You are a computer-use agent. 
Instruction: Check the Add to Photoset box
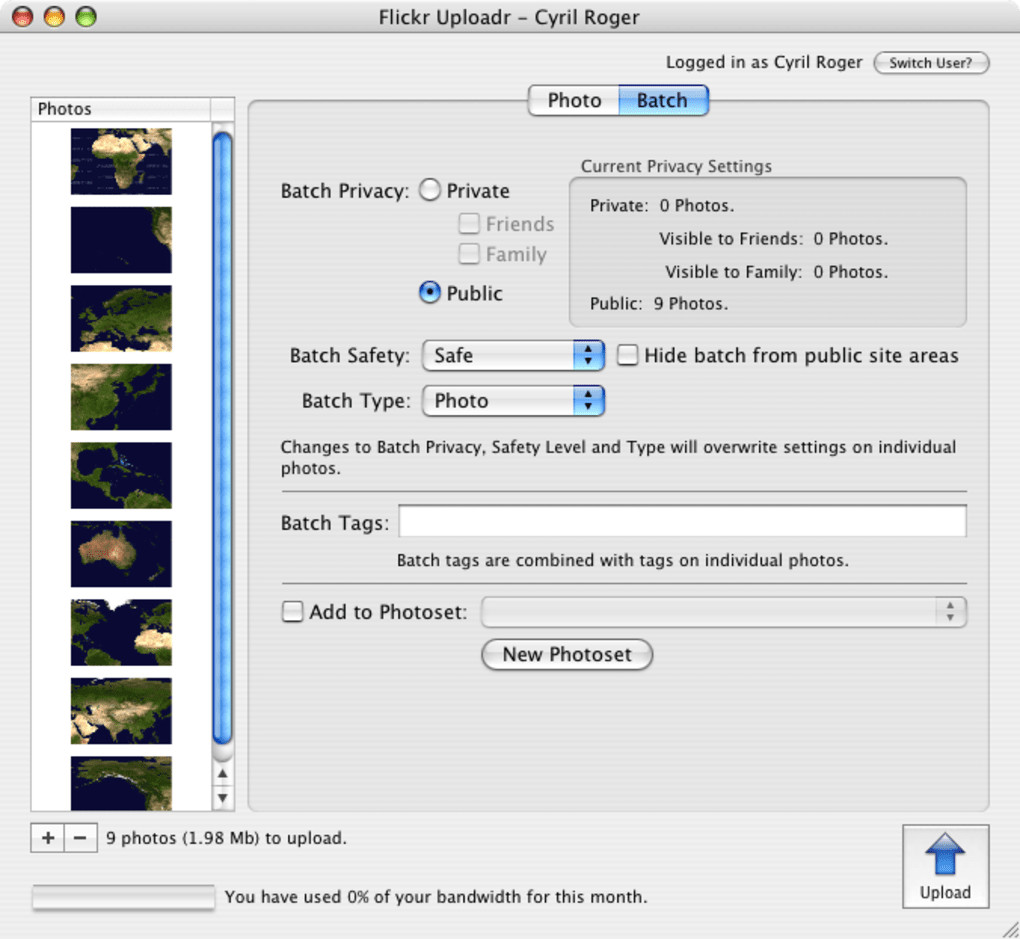coord(292,612)
